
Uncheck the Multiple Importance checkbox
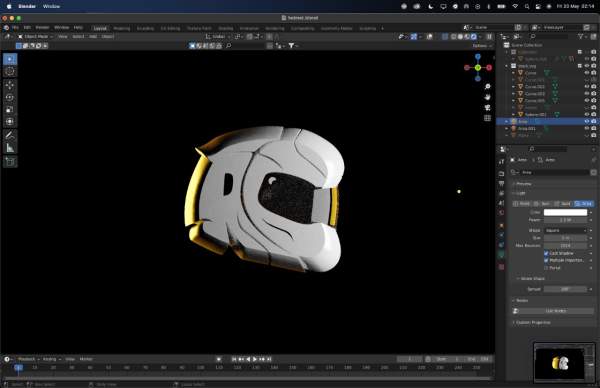tap(546, 260)
